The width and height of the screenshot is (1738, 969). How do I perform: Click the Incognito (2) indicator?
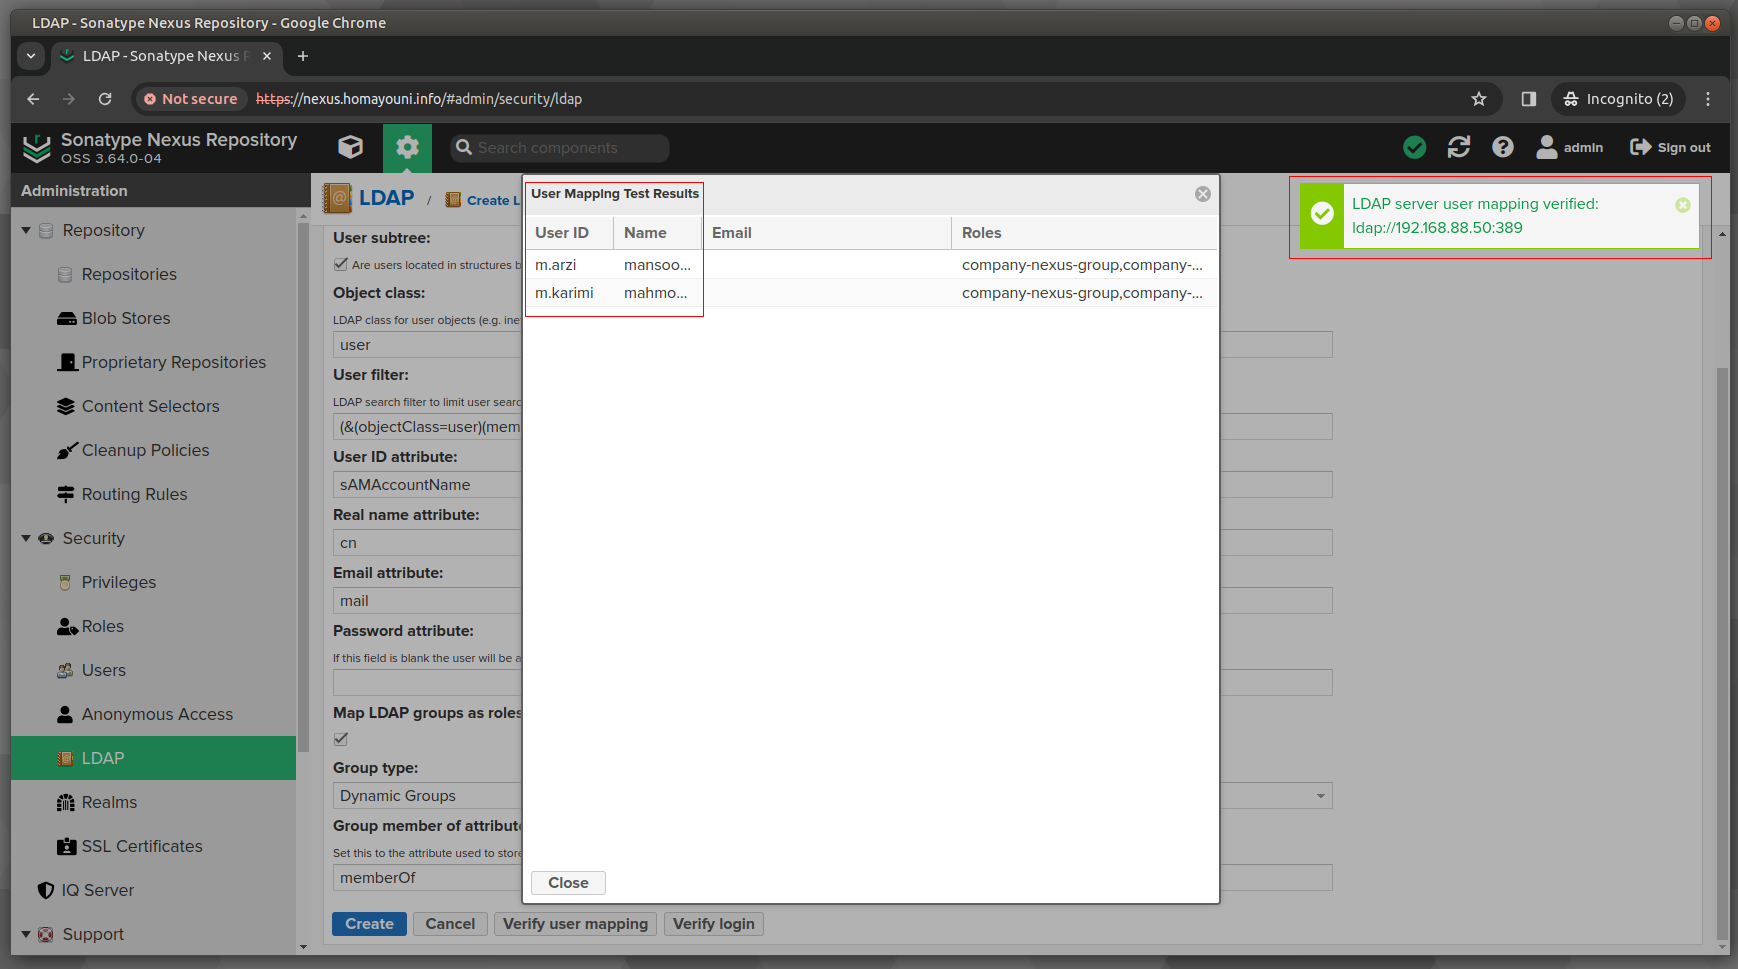click(1618, 99)
